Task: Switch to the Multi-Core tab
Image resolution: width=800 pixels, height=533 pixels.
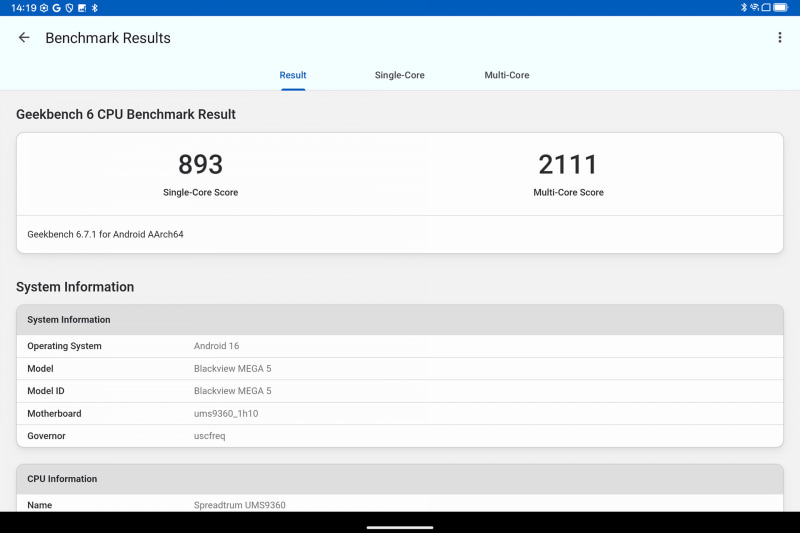Action: [507, 75]
